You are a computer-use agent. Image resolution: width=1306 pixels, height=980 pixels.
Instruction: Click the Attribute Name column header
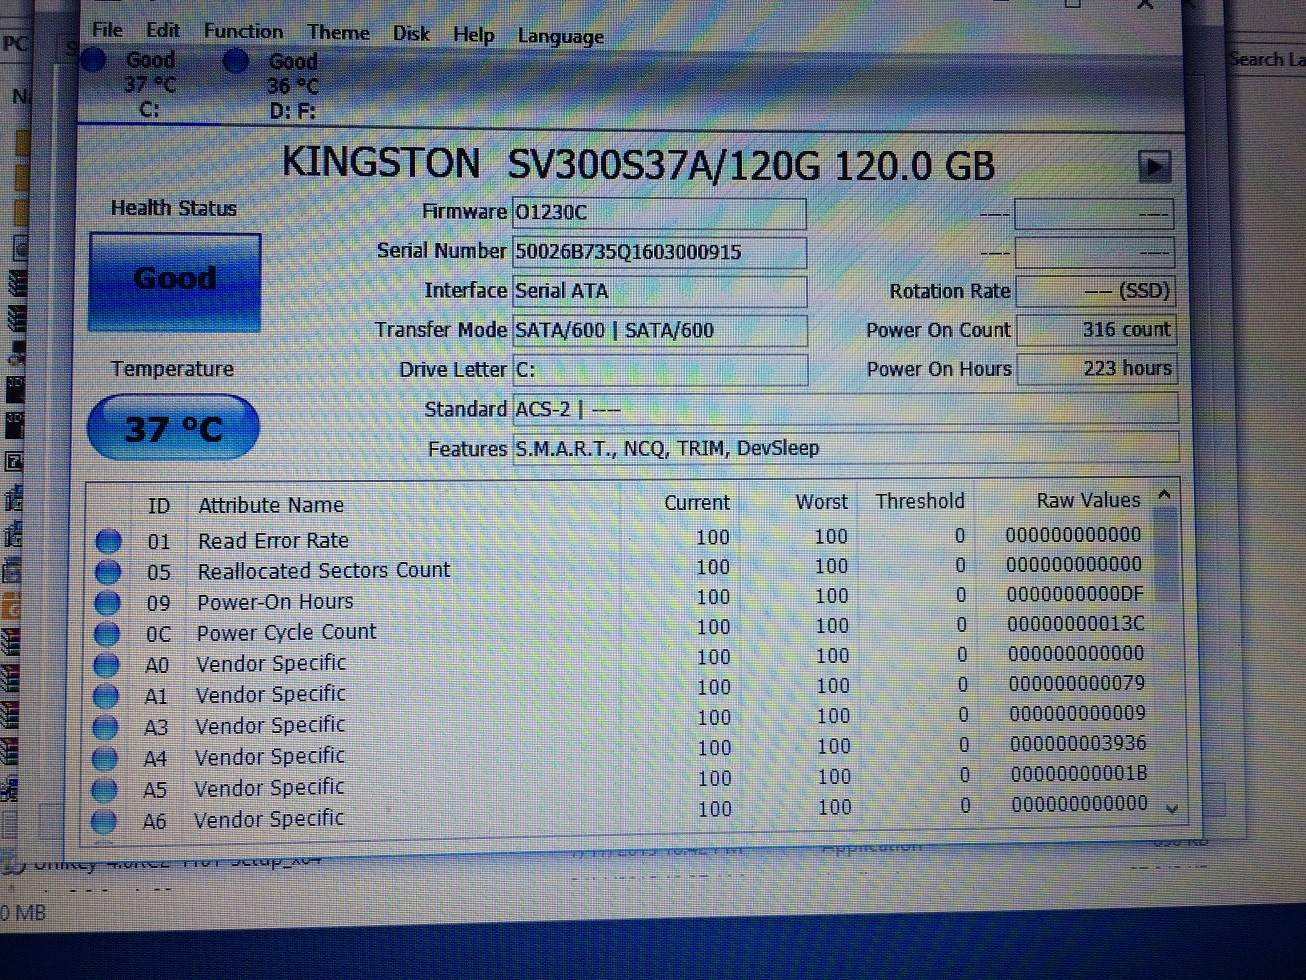click(271, 505)
